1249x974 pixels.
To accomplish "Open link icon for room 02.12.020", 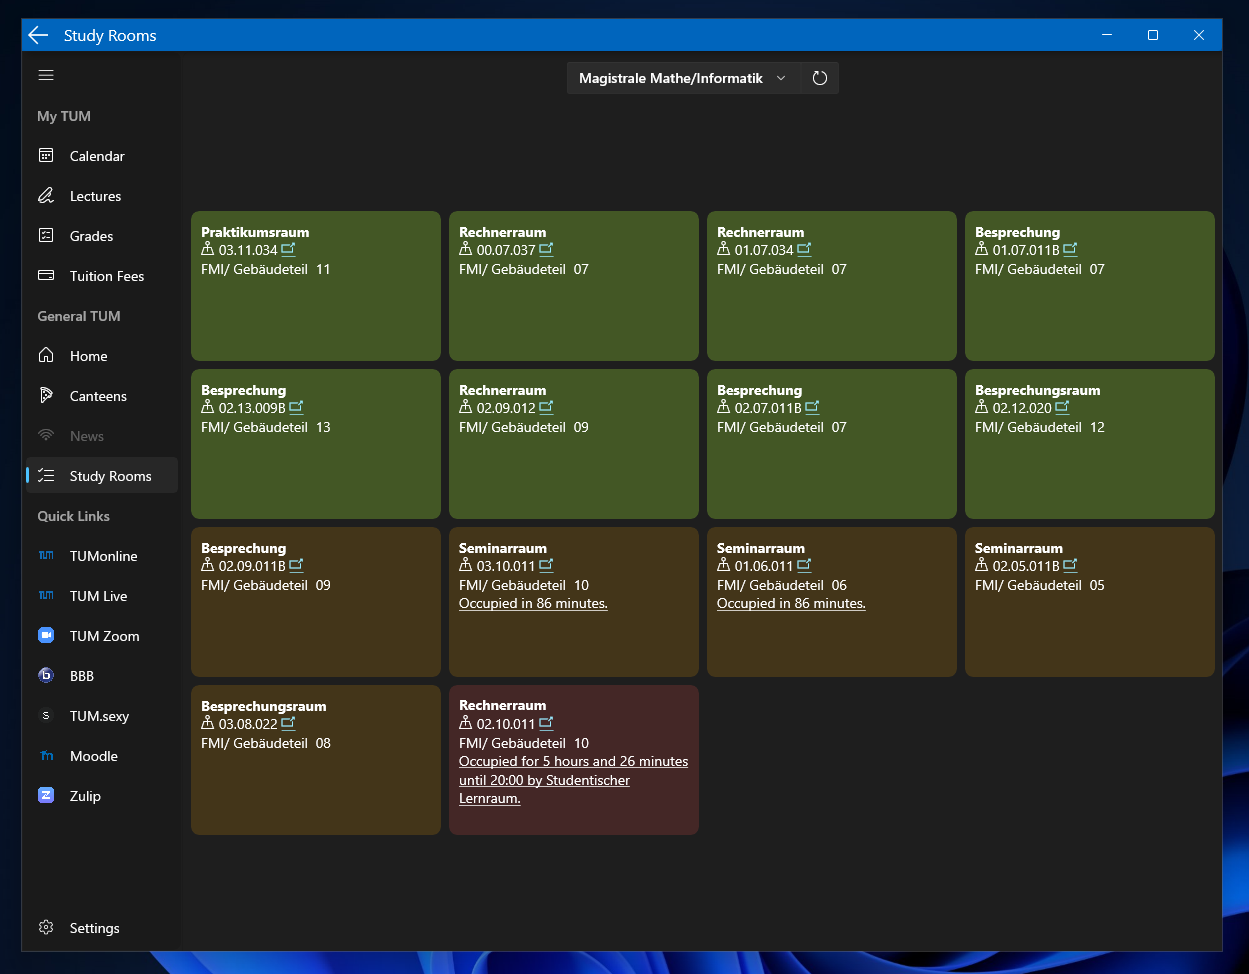I will (1062, 408).
